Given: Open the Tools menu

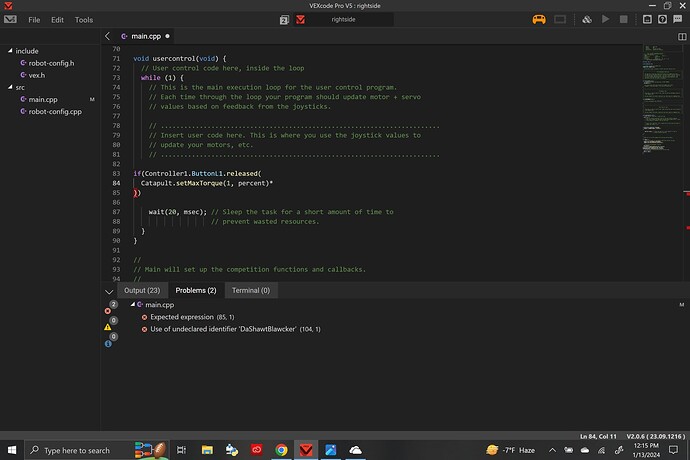Looking at the screenshot, I should 84,20.
